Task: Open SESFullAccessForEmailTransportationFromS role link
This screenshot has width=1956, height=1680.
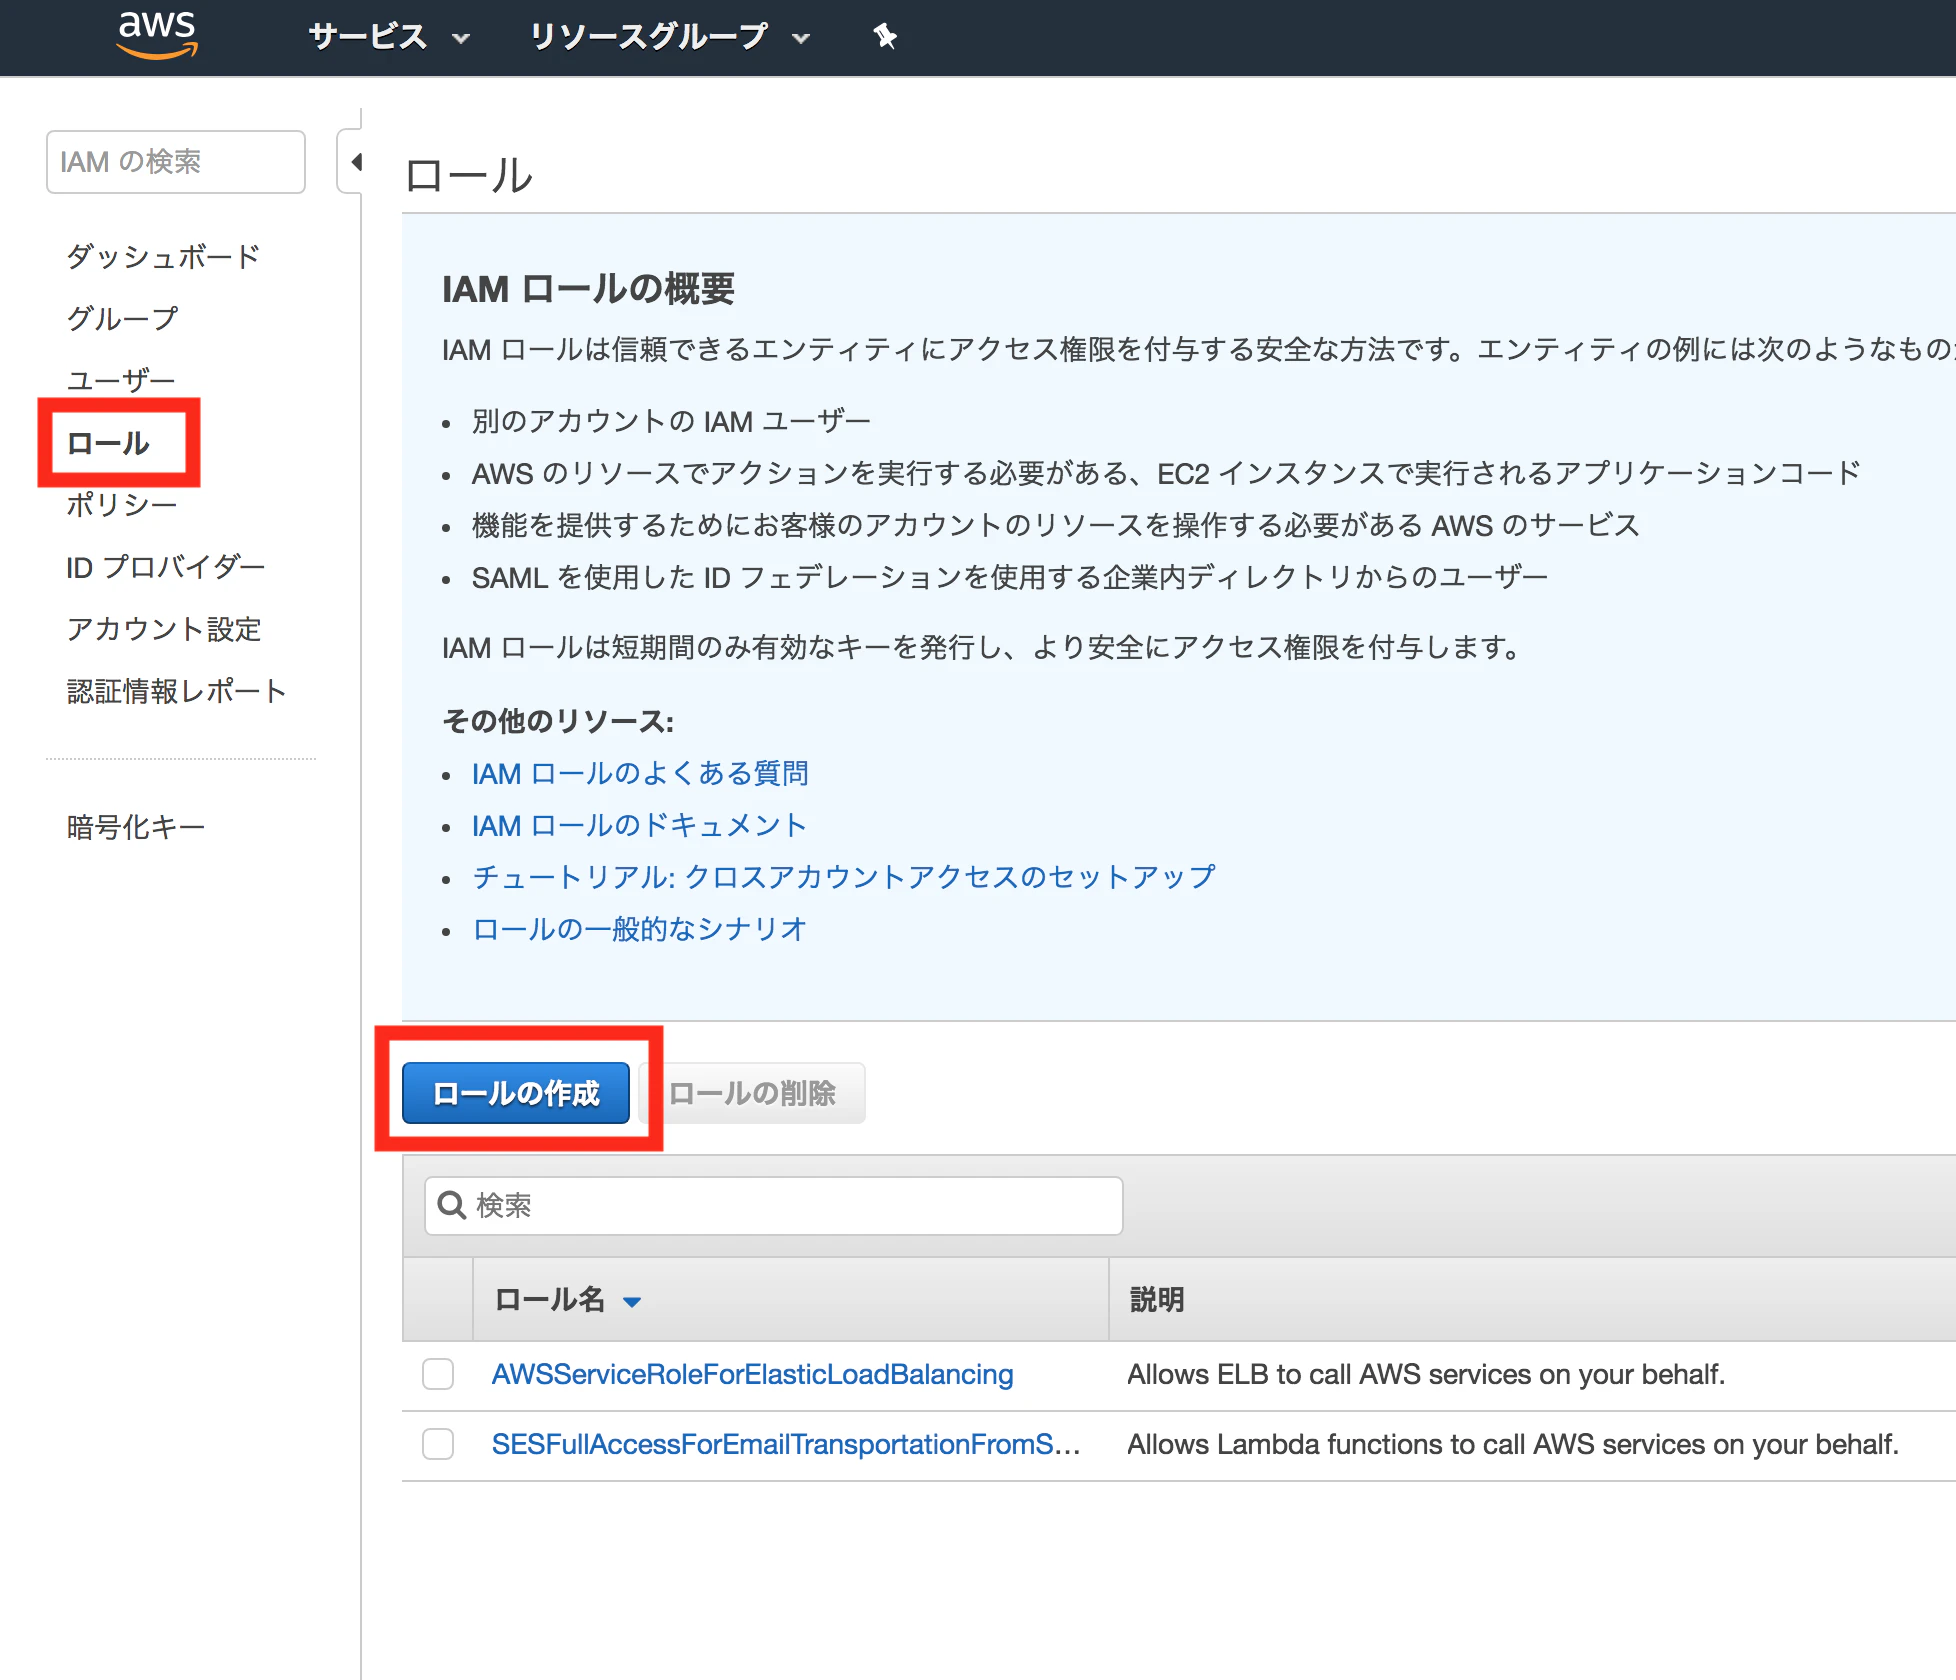Action: tap(786, 1444)
